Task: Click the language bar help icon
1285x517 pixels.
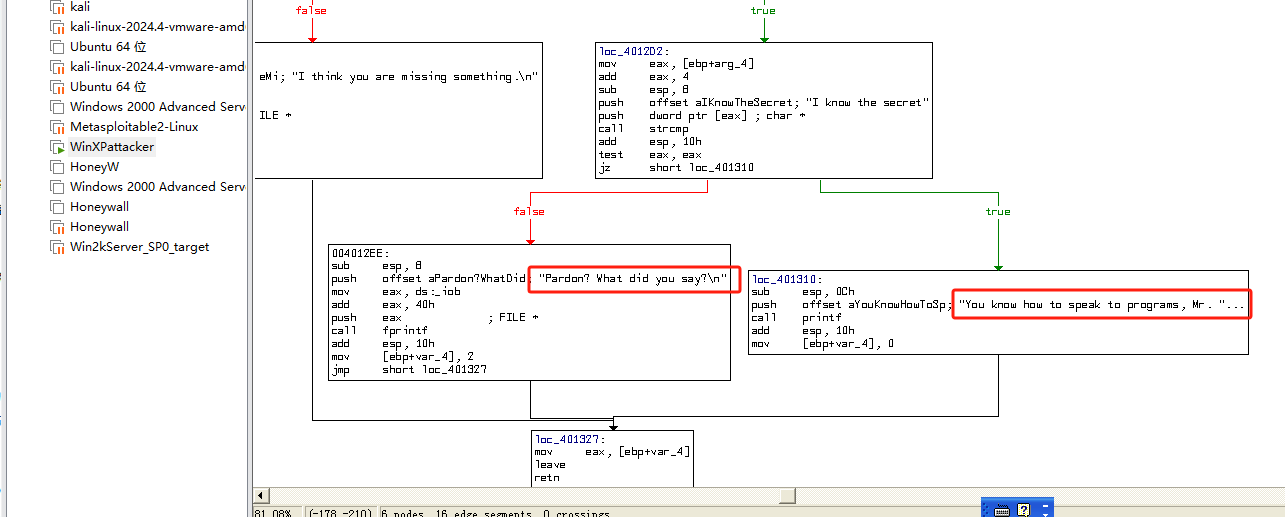Action: (1023, 510)
